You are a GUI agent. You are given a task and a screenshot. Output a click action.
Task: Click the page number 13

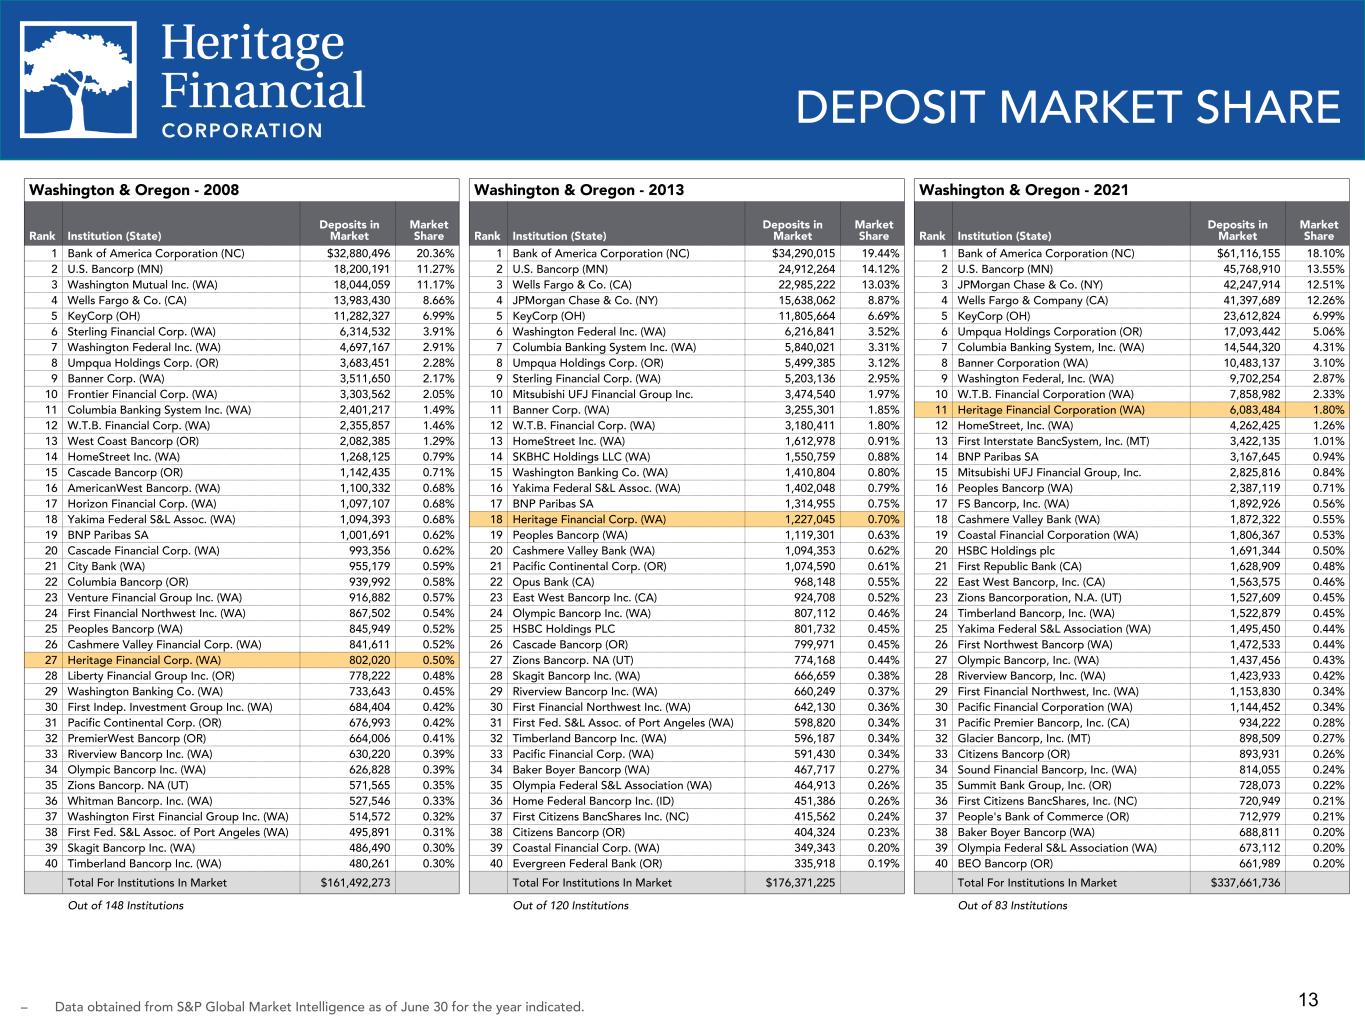(1308, 1000)
